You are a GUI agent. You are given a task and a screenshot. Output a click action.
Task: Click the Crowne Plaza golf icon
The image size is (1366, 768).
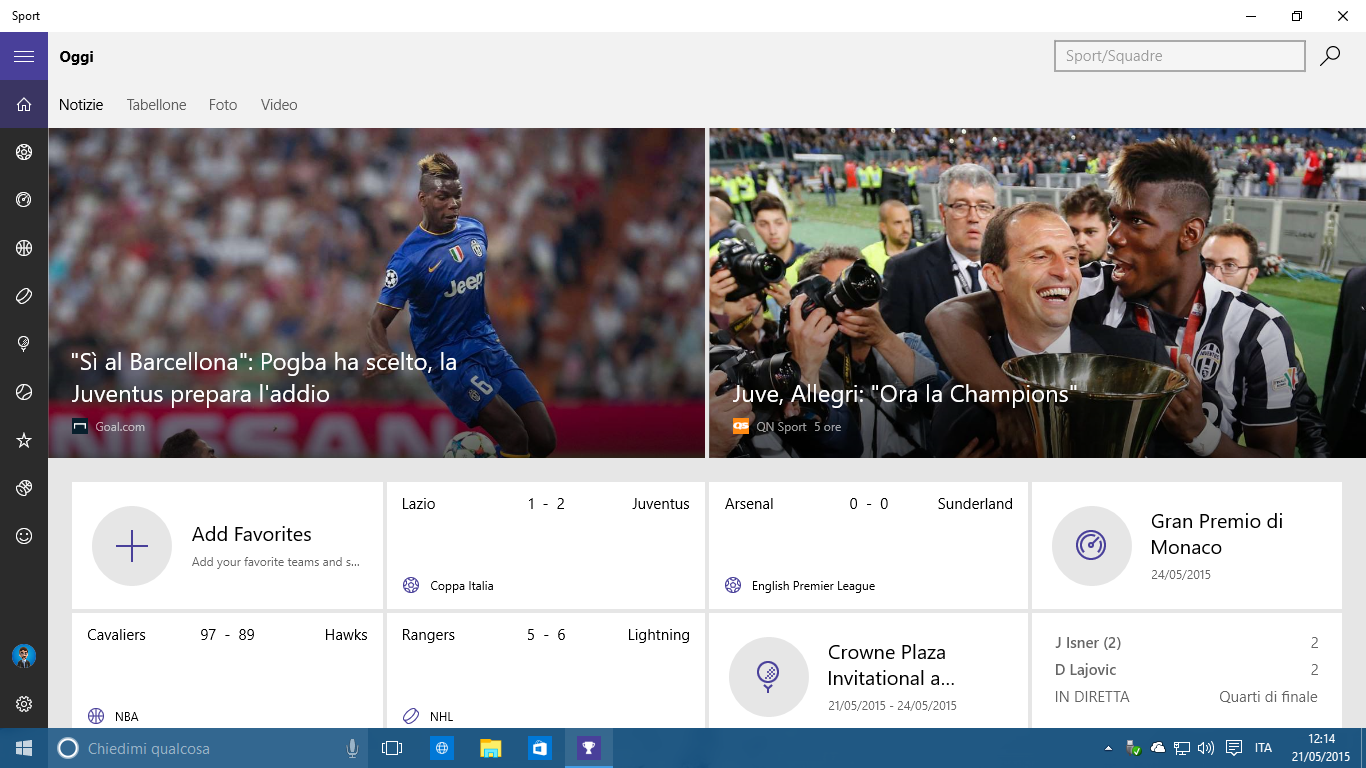coord(768,677)
